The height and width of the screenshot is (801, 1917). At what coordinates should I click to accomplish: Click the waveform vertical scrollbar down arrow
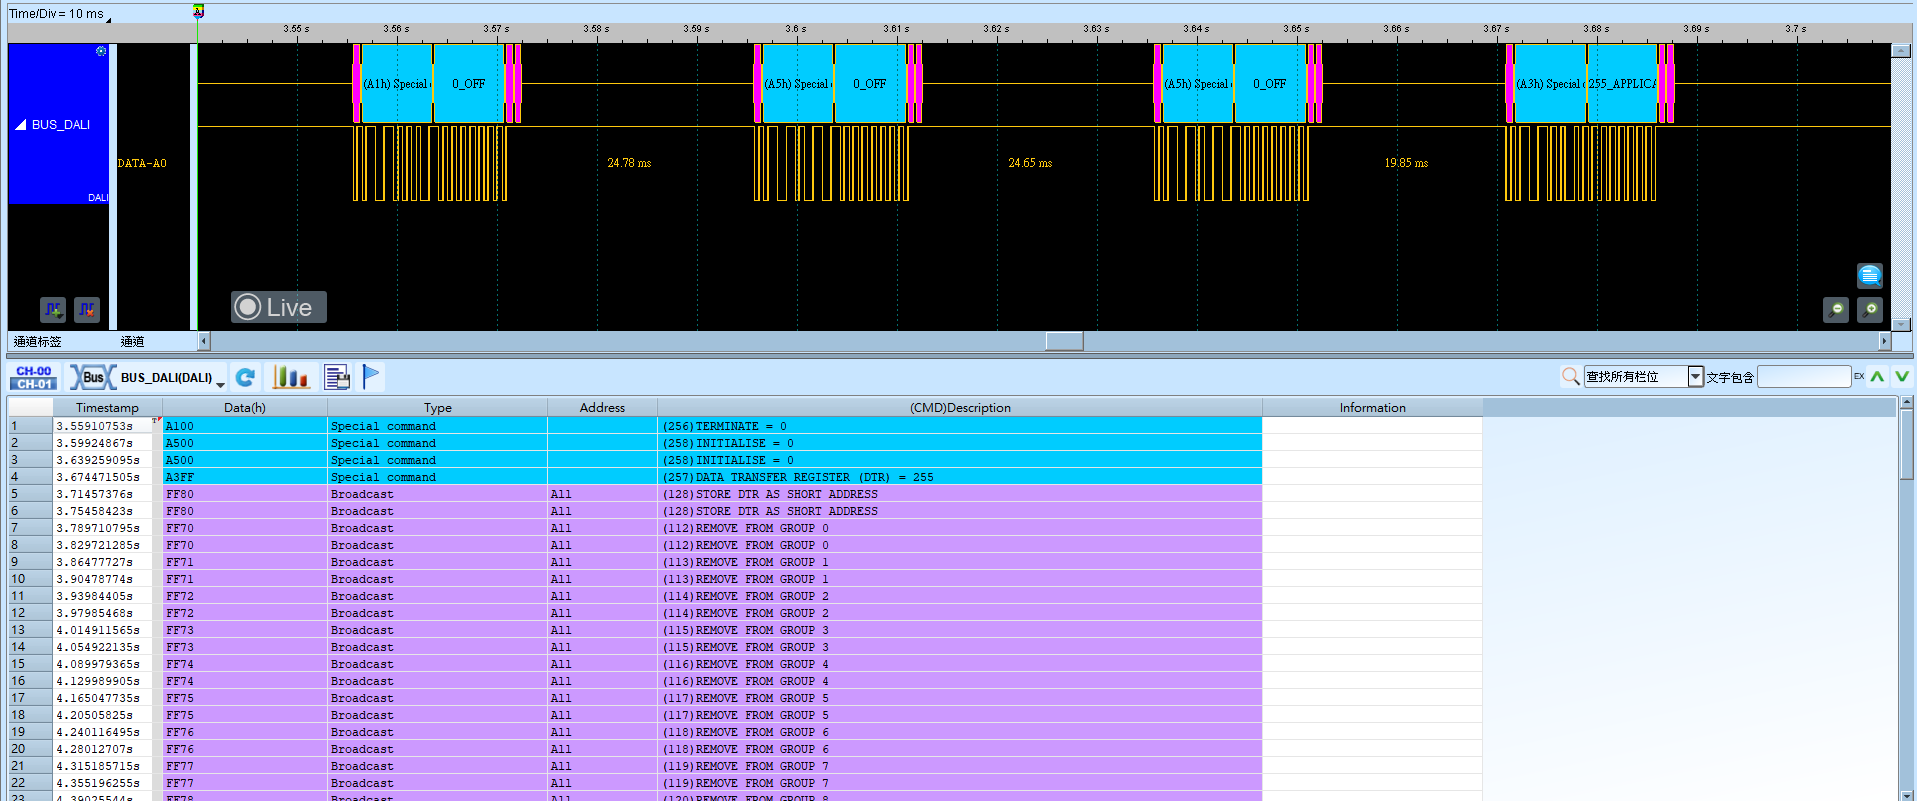[x=1901, y=324]
